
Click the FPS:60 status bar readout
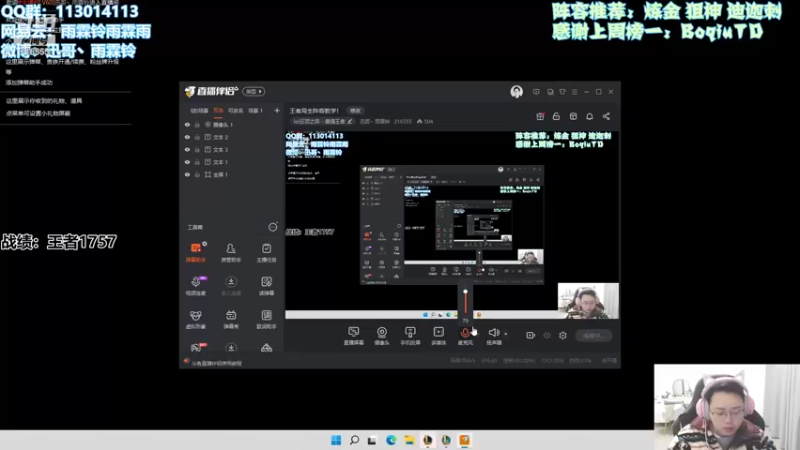click(489, 361)
